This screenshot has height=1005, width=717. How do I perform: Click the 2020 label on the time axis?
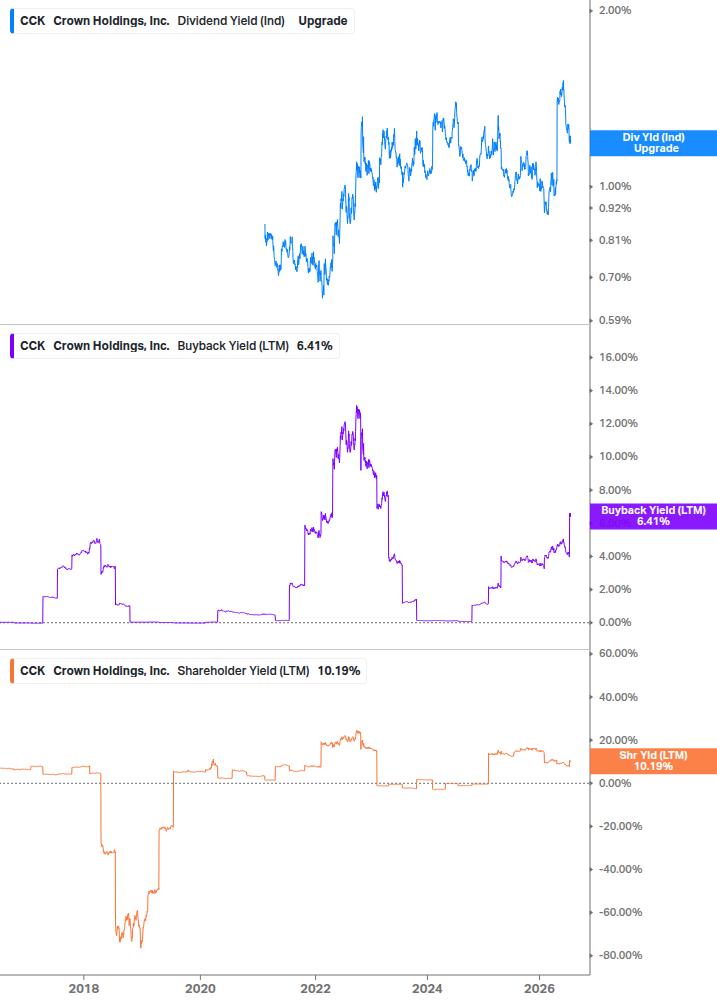tap(200, 988)
